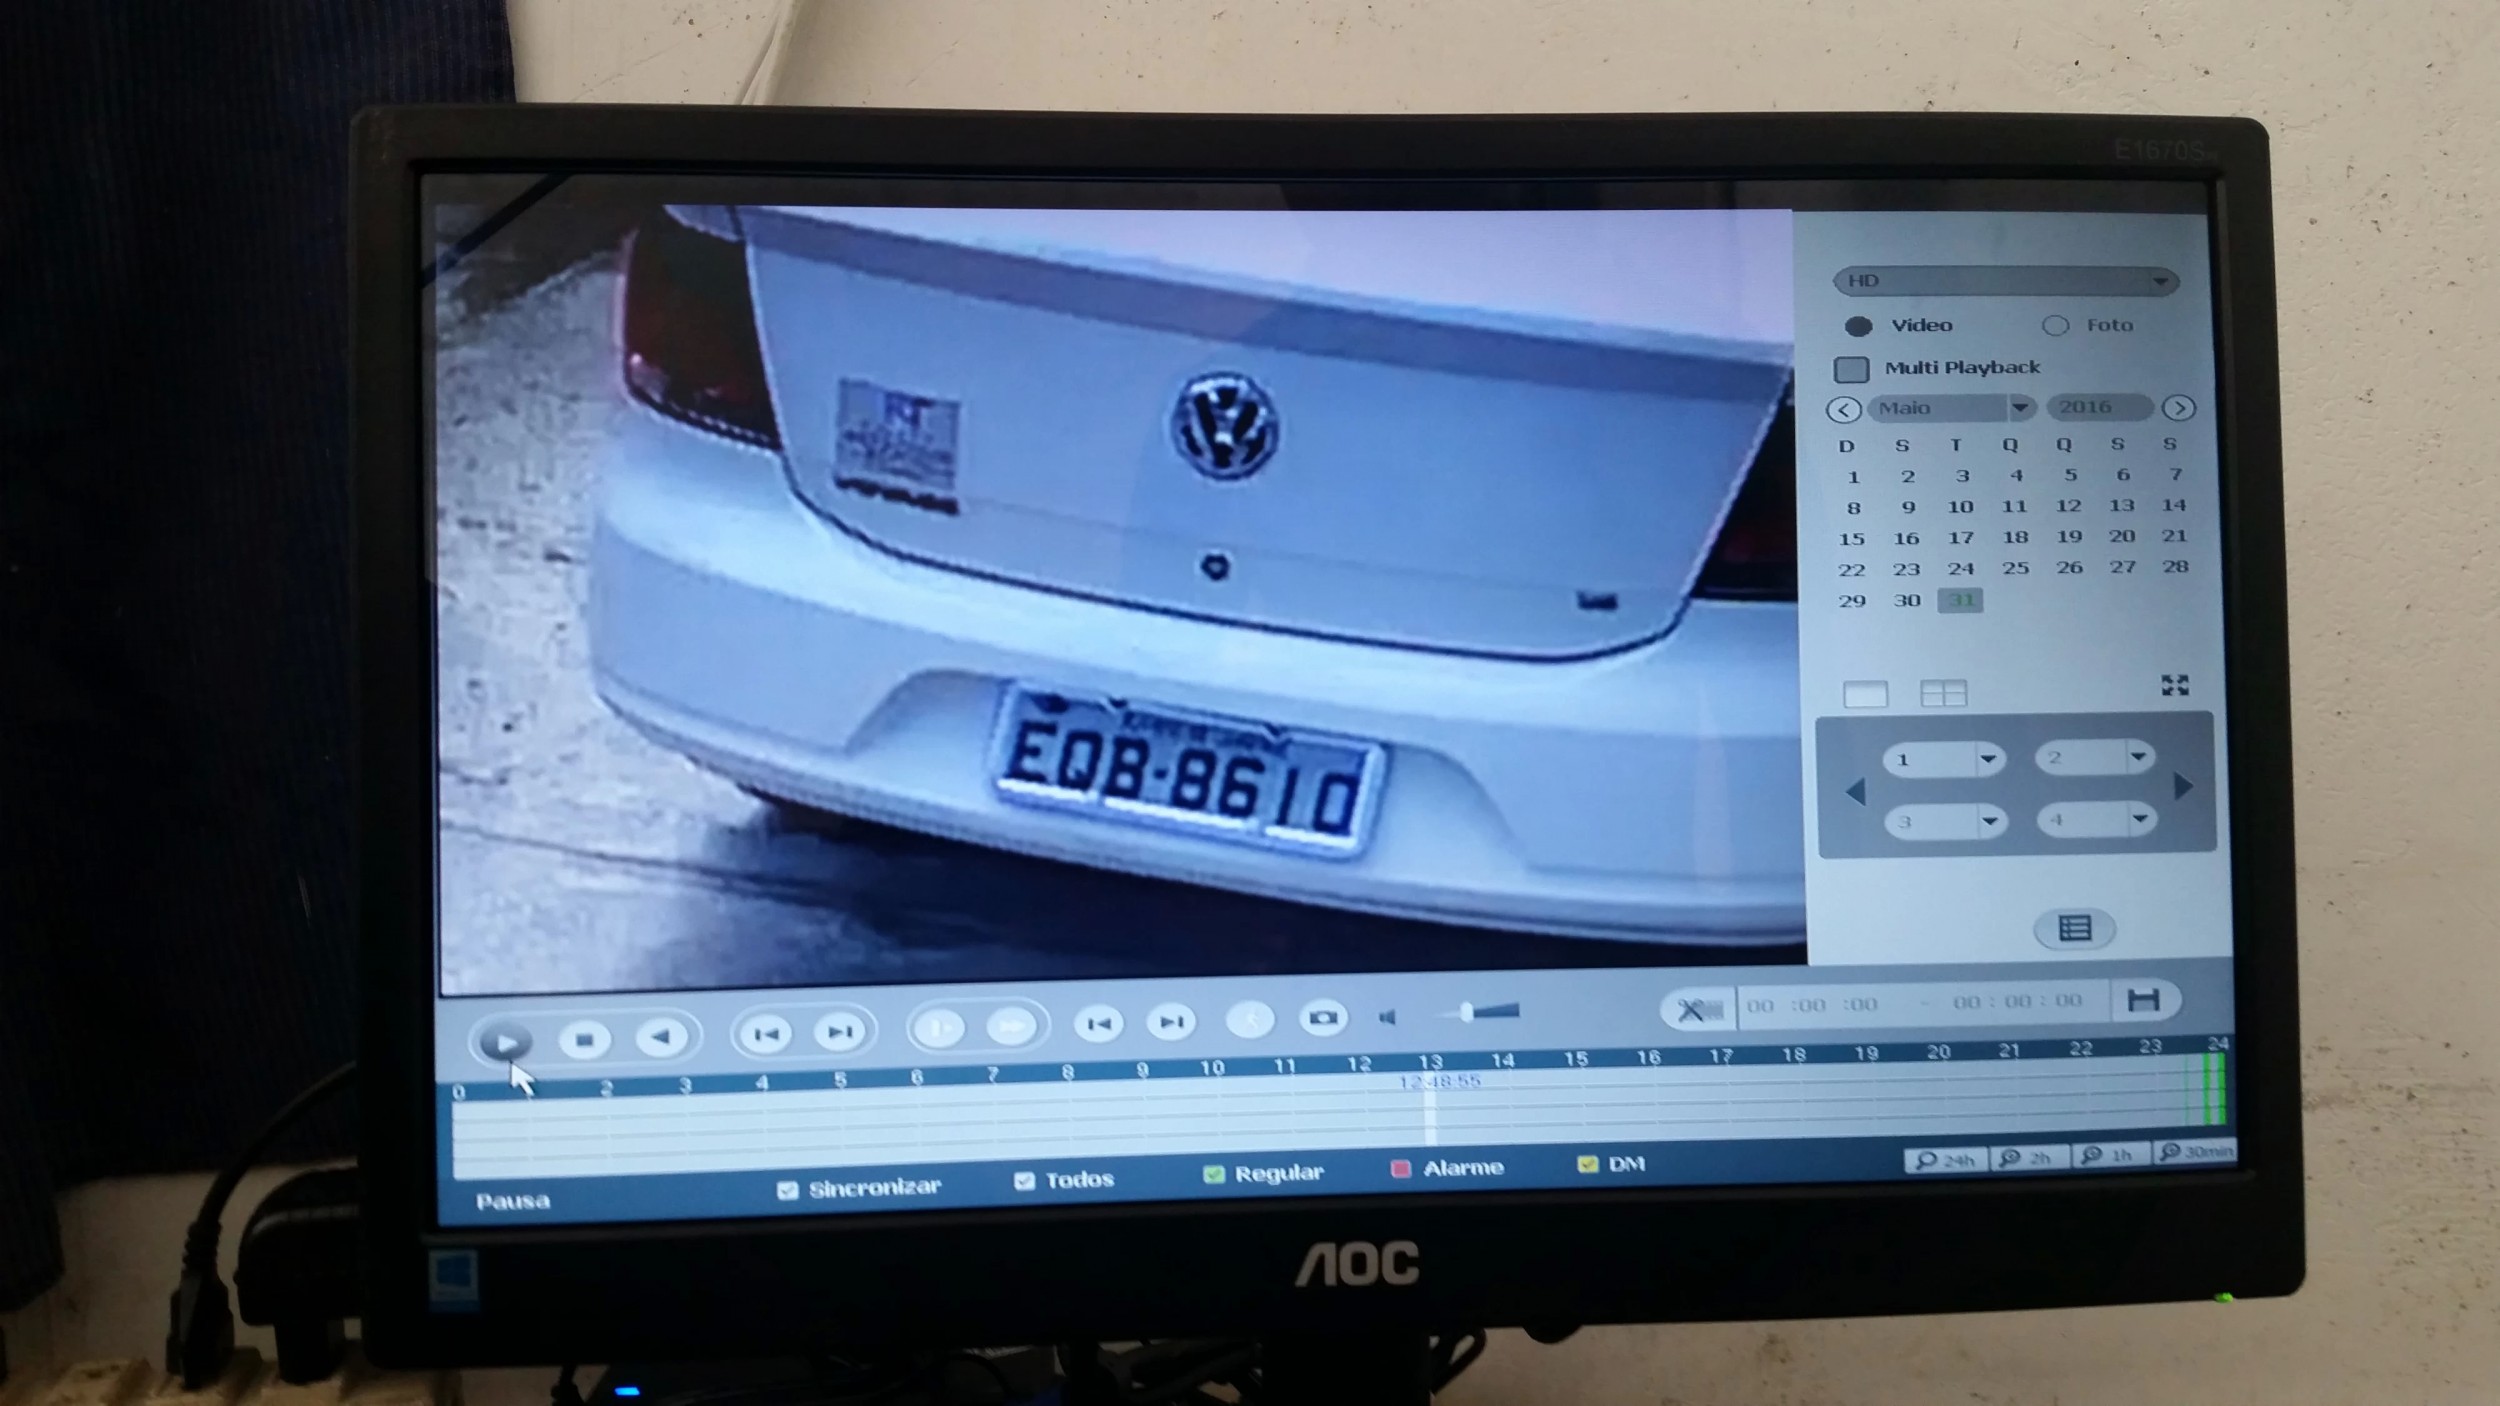2500x1406 pixels.
Task: Select day 25 in the calendar
Action: (2015, 568)
